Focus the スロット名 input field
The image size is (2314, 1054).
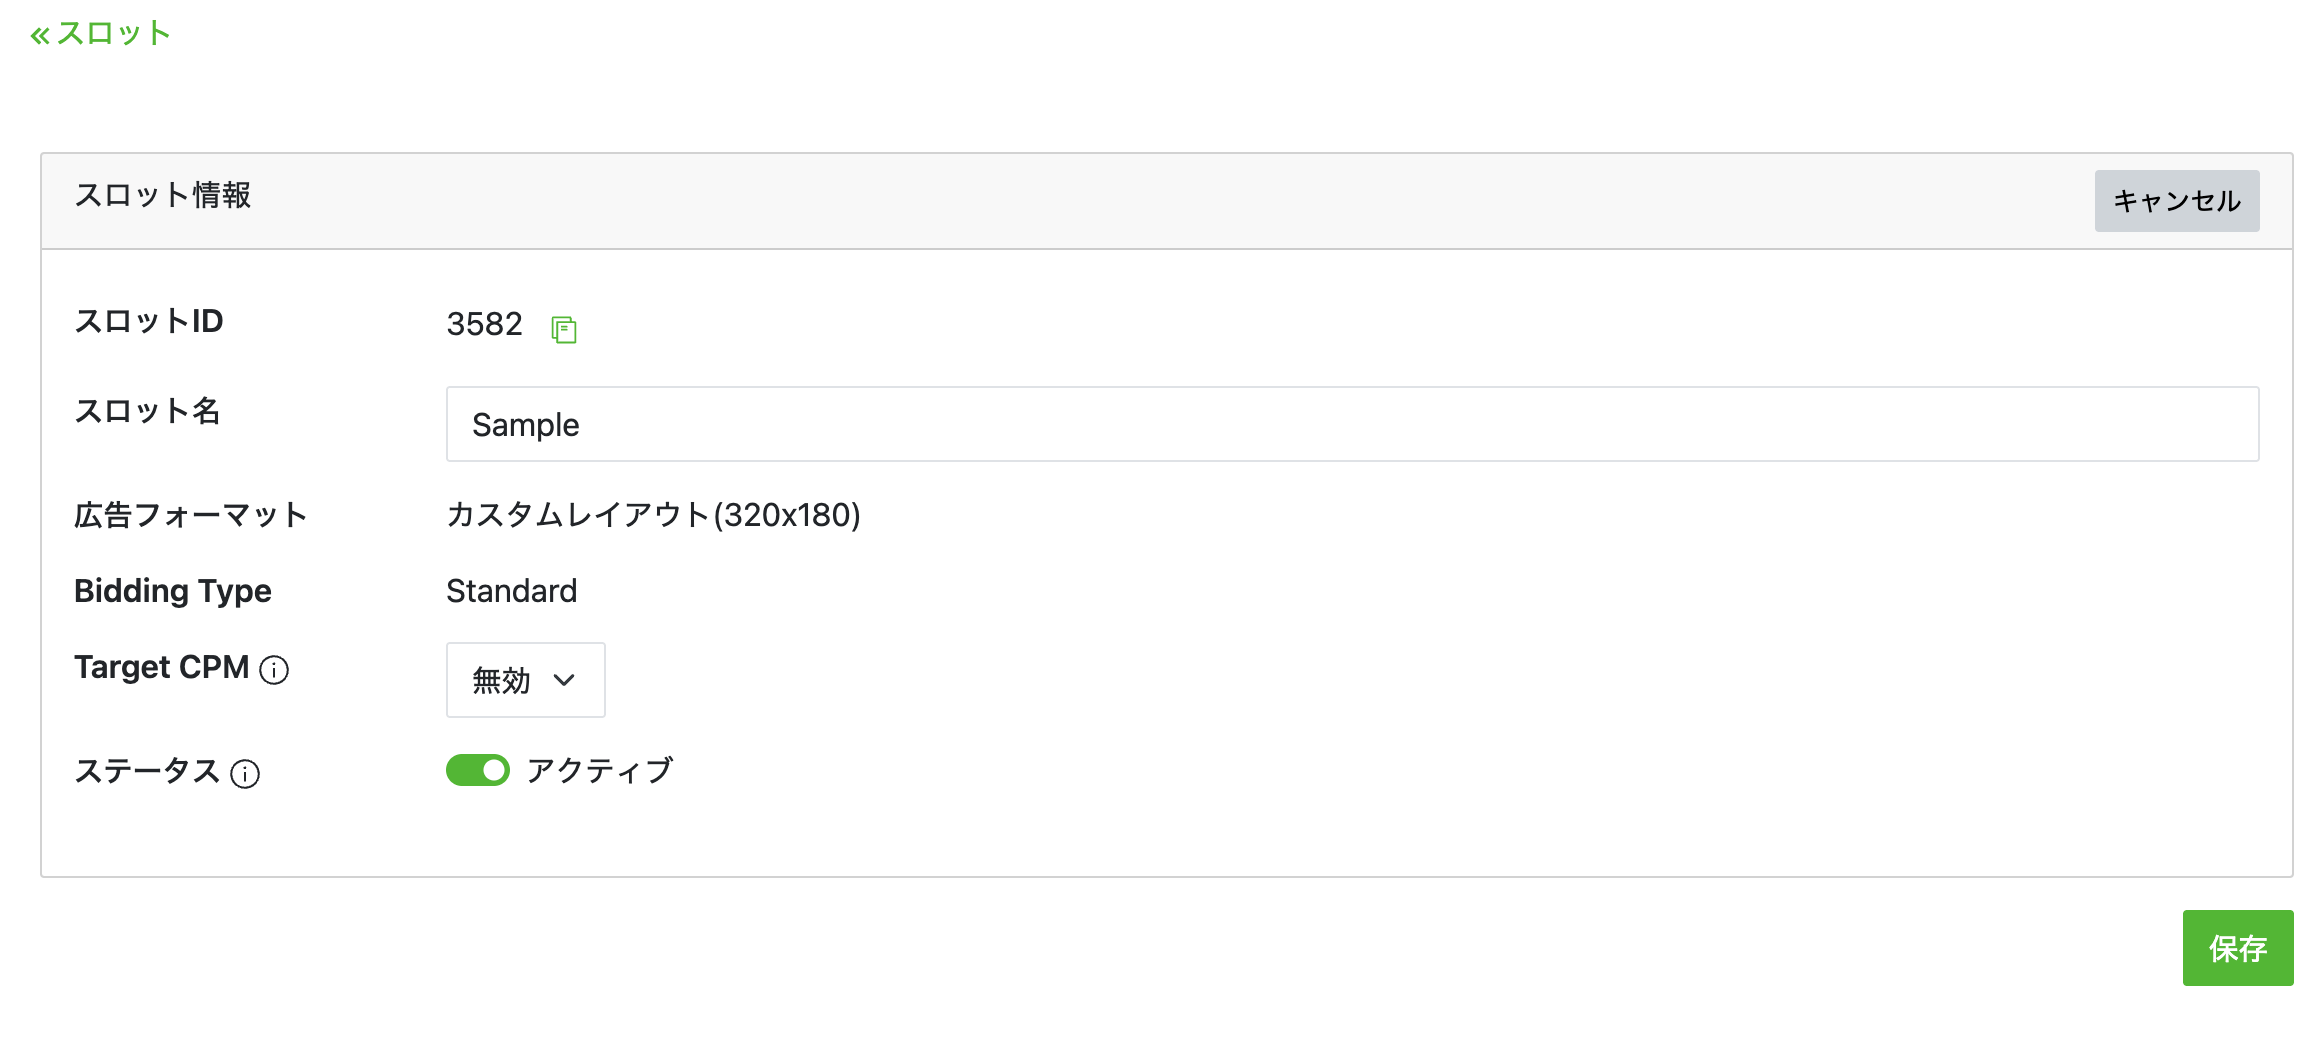[x=1353, y=424]
